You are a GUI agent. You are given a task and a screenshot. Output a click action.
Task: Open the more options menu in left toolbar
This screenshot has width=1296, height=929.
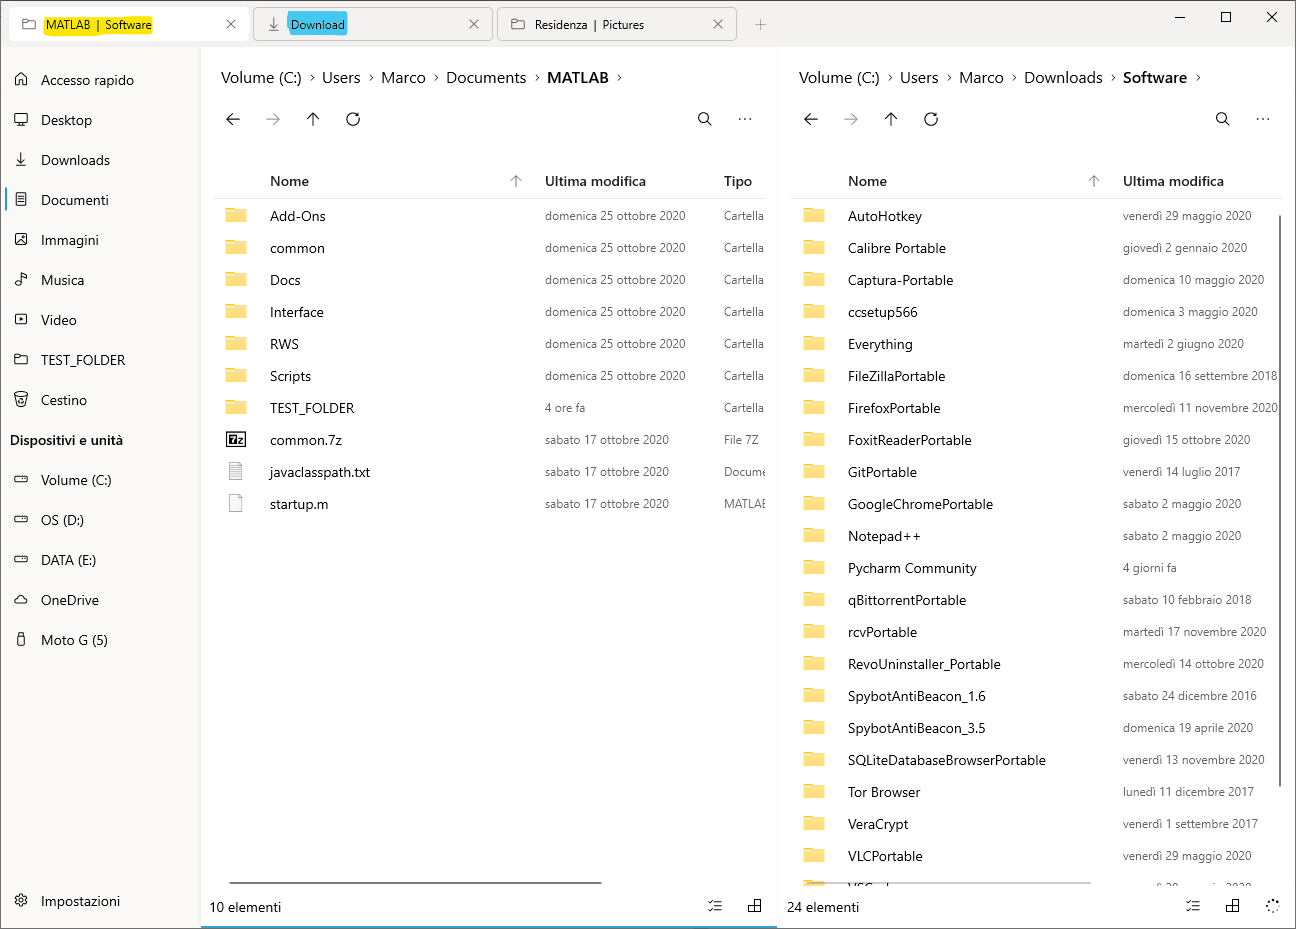point(744,119)
